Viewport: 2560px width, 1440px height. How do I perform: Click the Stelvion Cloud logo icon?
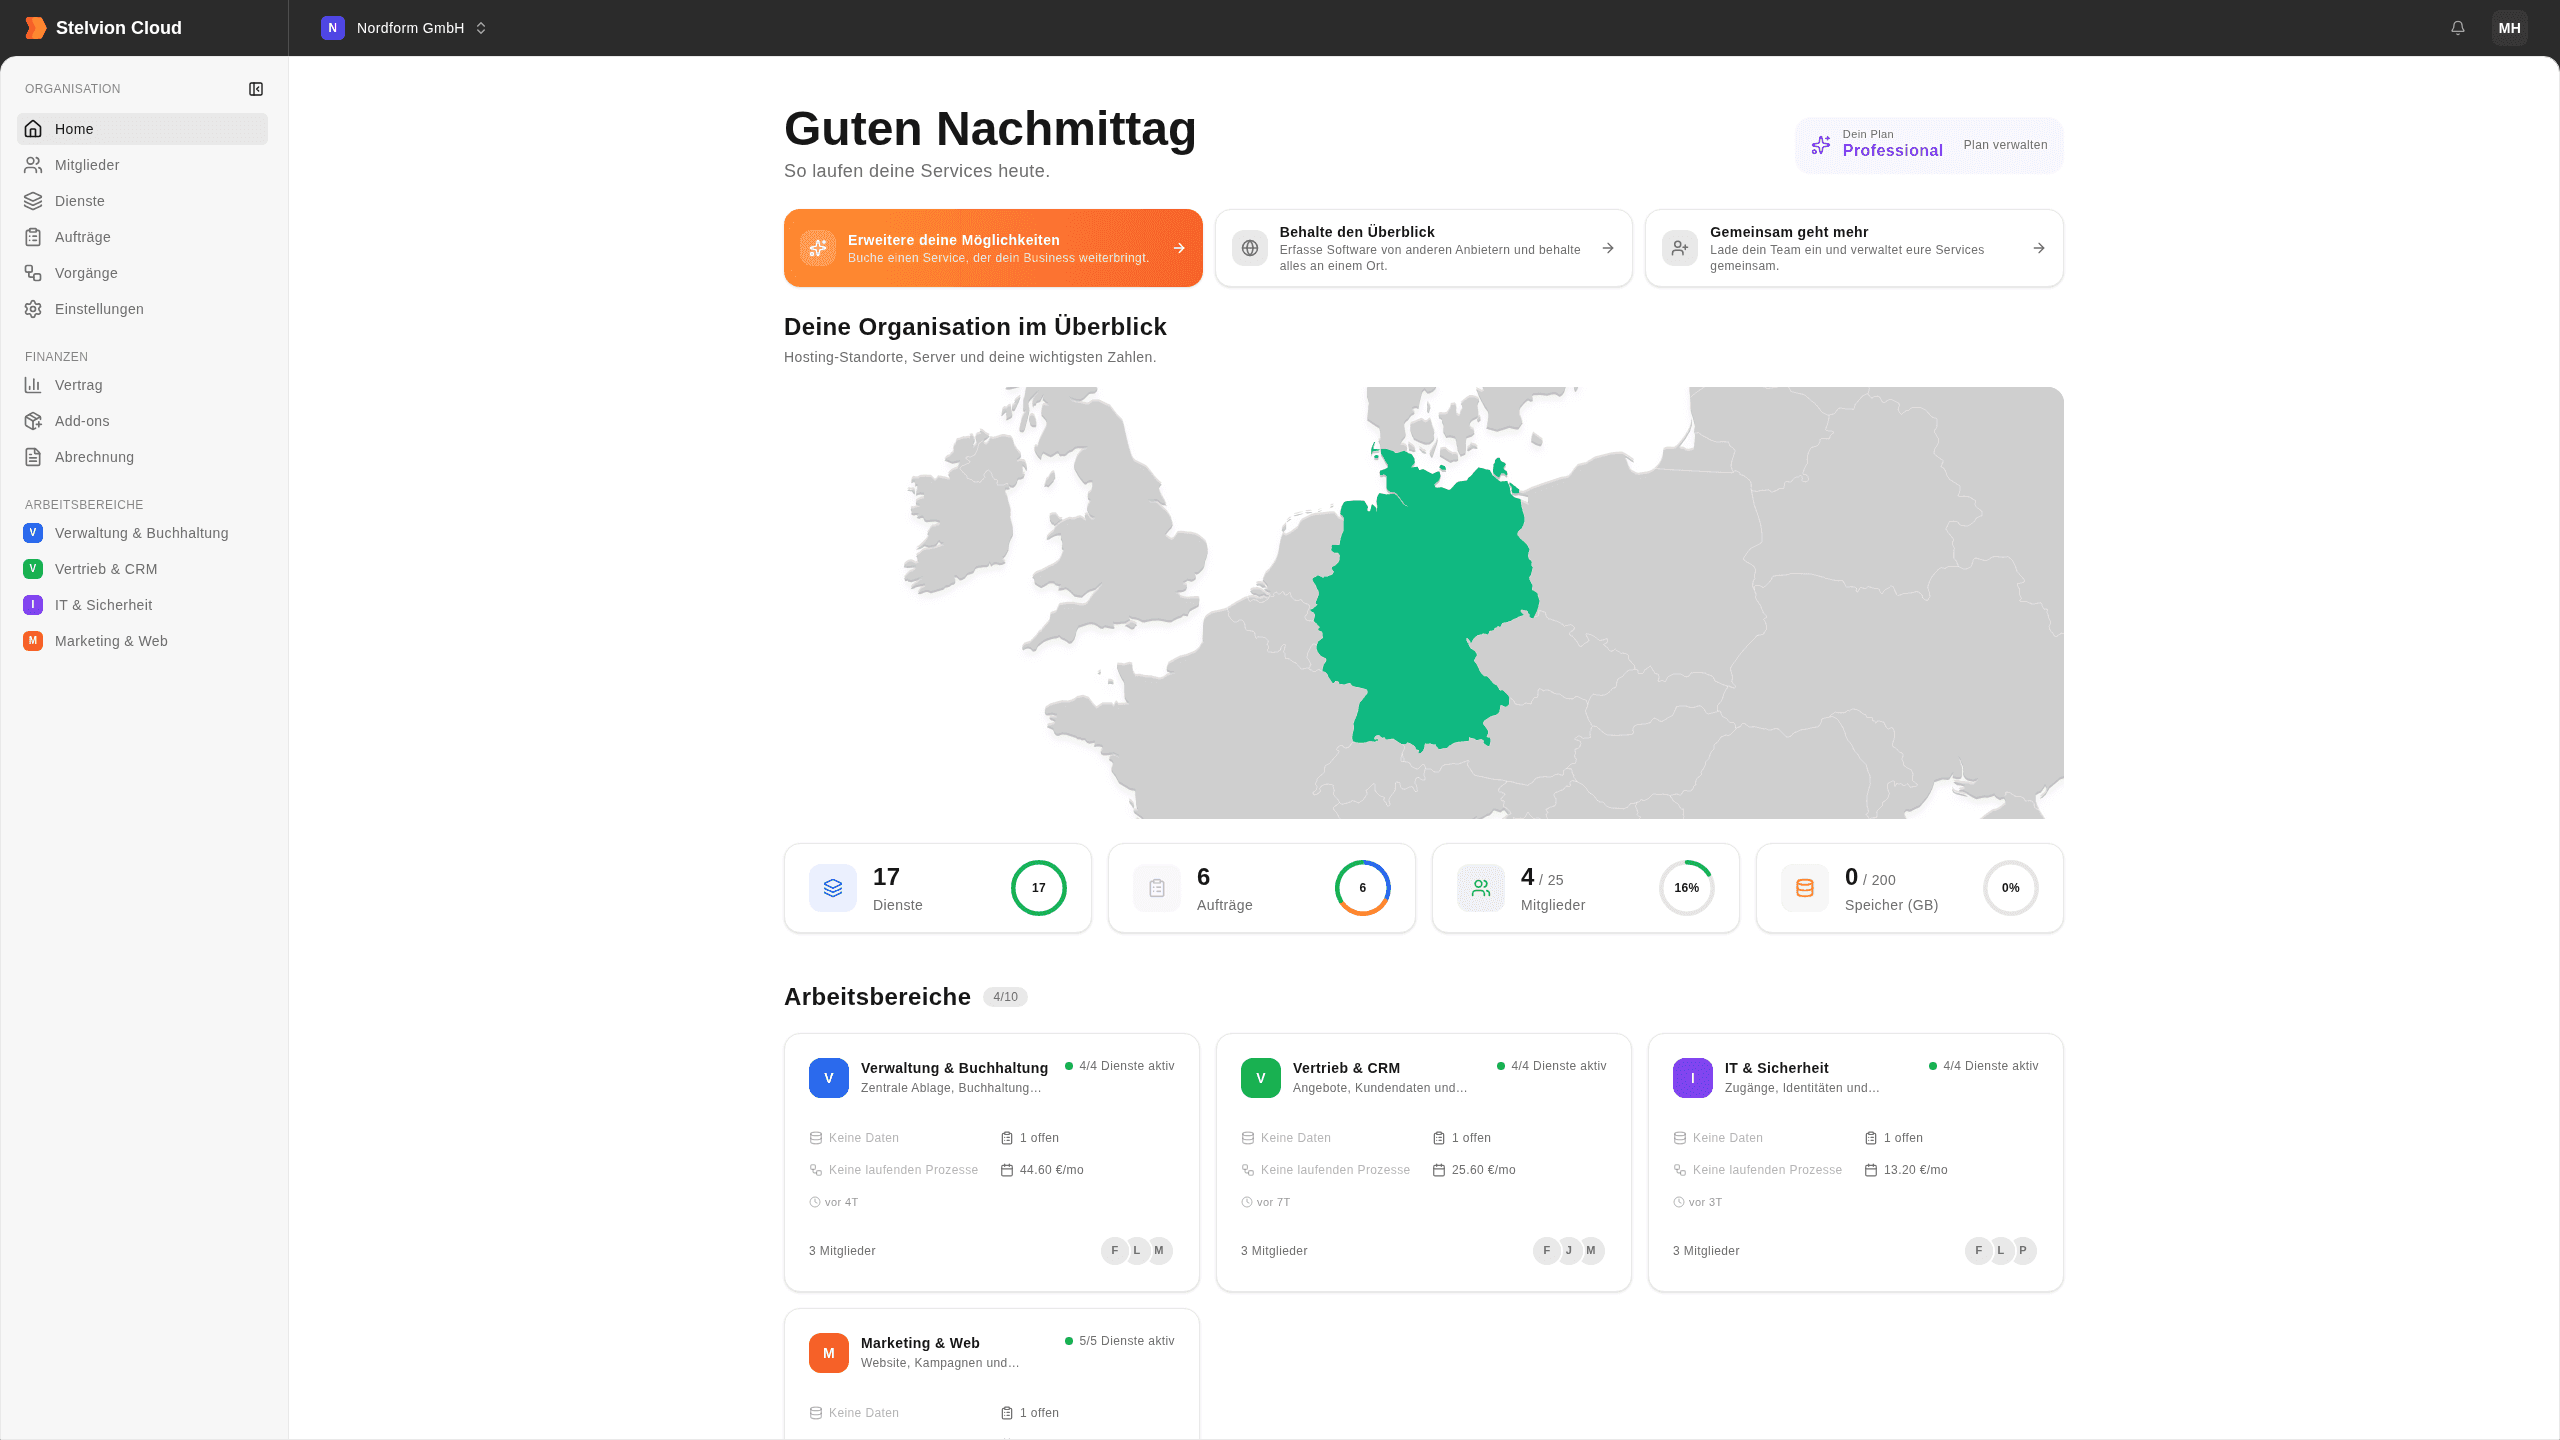(35, 28)
